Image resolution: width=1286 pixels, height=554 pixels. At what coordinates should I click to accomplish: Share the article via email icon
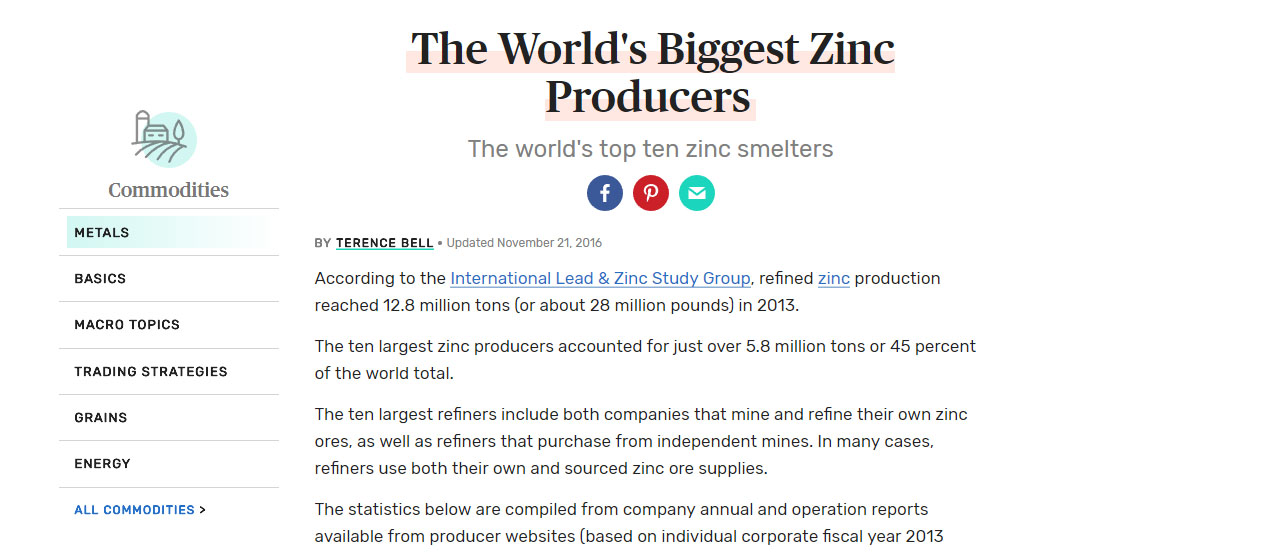(x=697, y=193)
